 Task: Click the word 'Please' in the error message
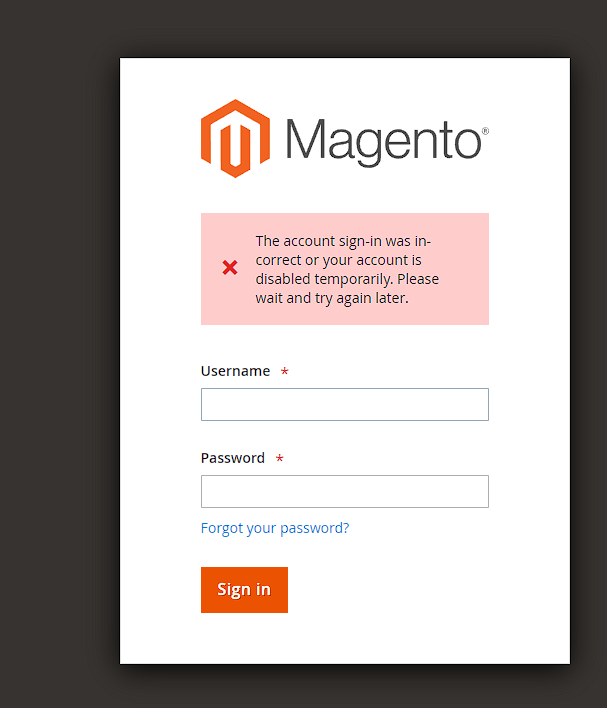click(418, 279)
